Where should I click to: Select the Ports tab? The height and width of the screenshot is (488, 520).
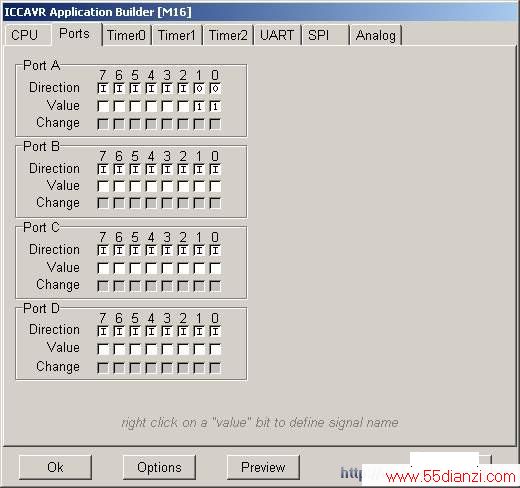click(76, 34)
